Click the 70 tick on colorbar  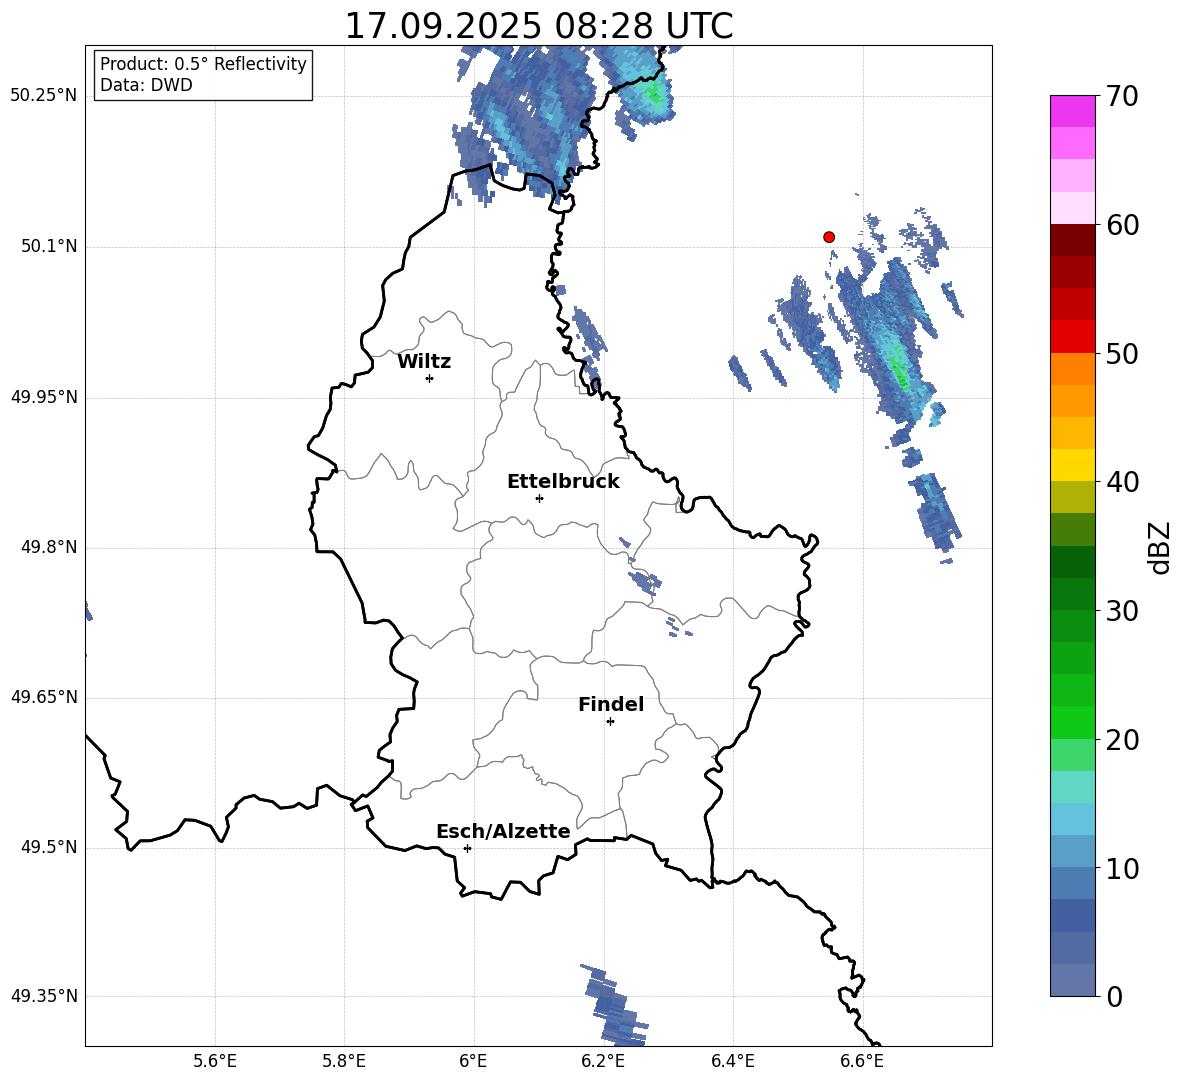tap(1122, 96)
